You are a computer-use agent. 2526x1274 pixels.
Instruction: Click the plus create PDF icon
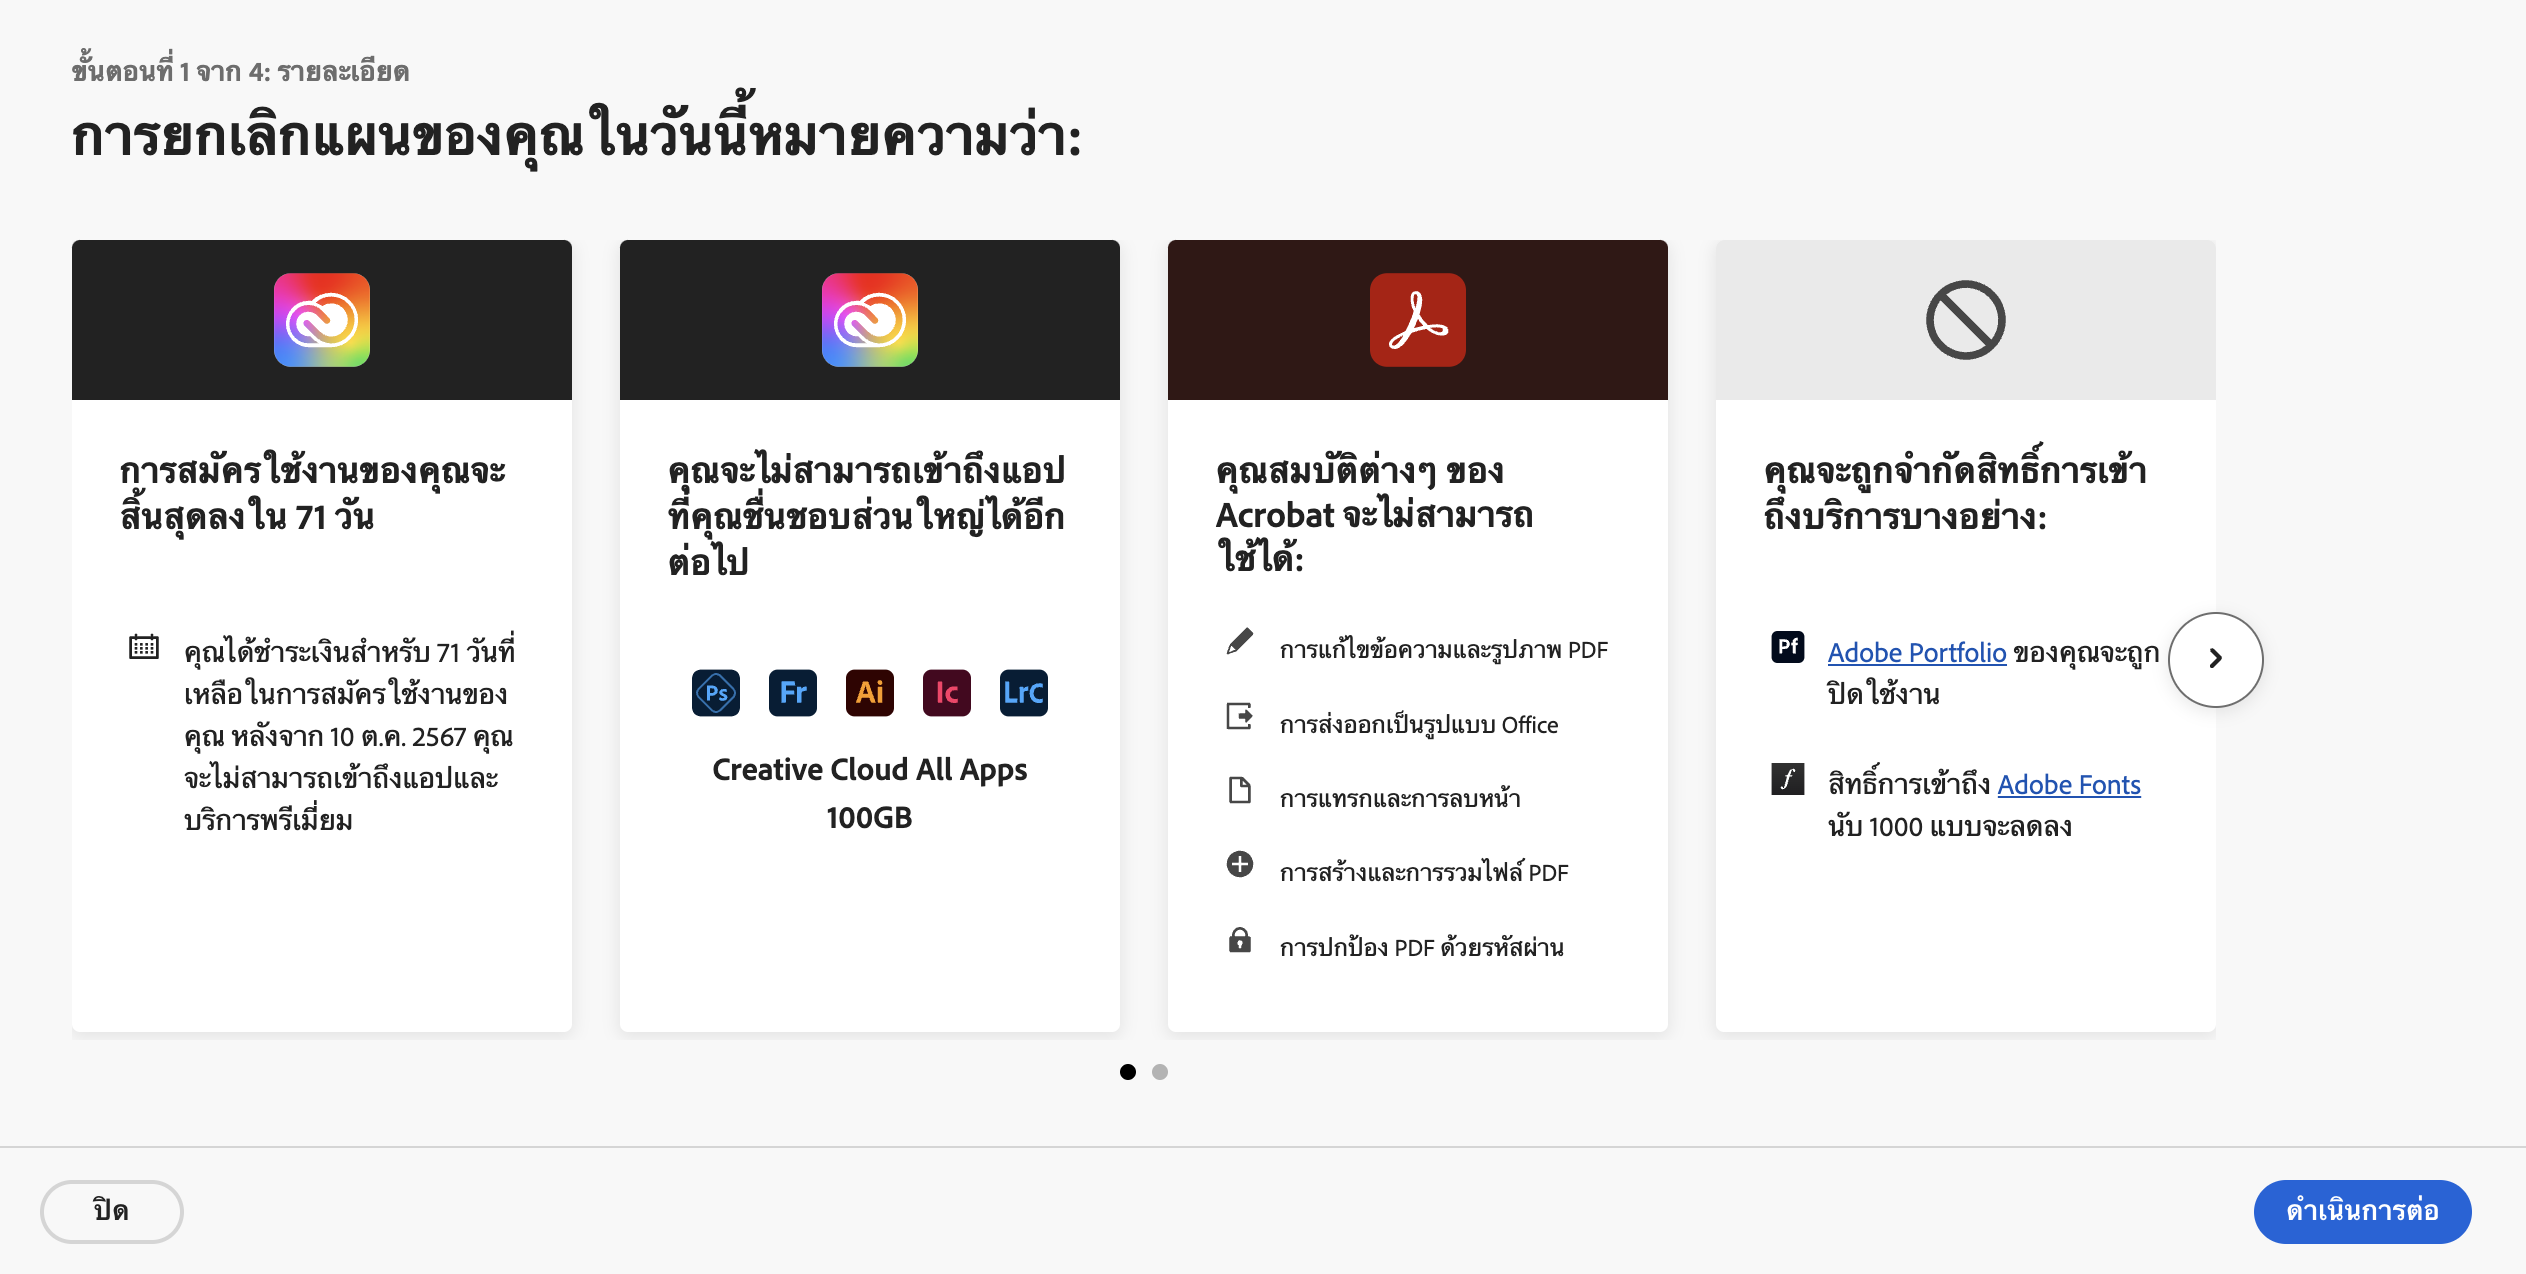pyautogui.click(x=1240, y=864)
